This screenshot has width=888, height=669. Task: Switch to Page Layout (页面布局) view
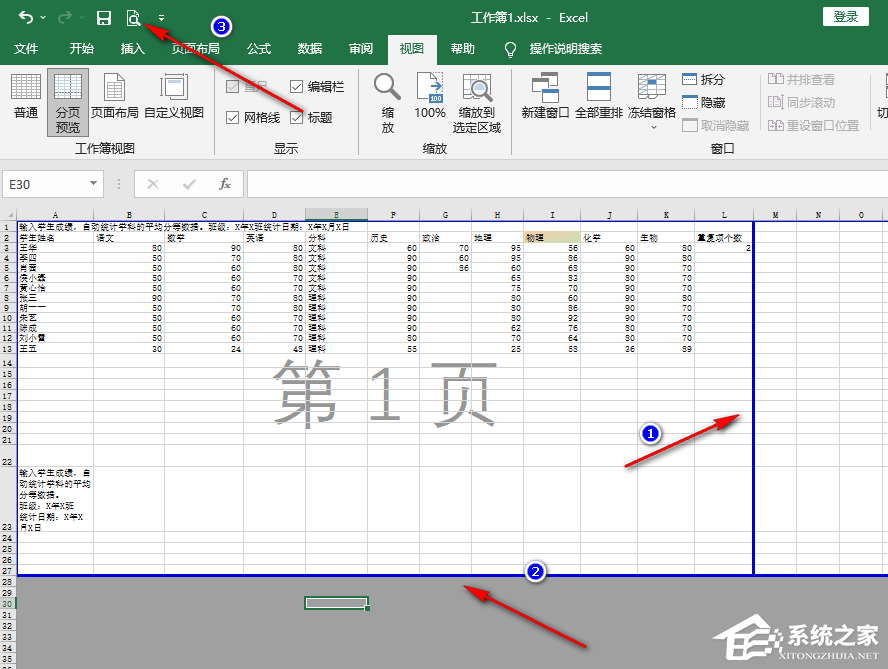[x=114, y=96]
